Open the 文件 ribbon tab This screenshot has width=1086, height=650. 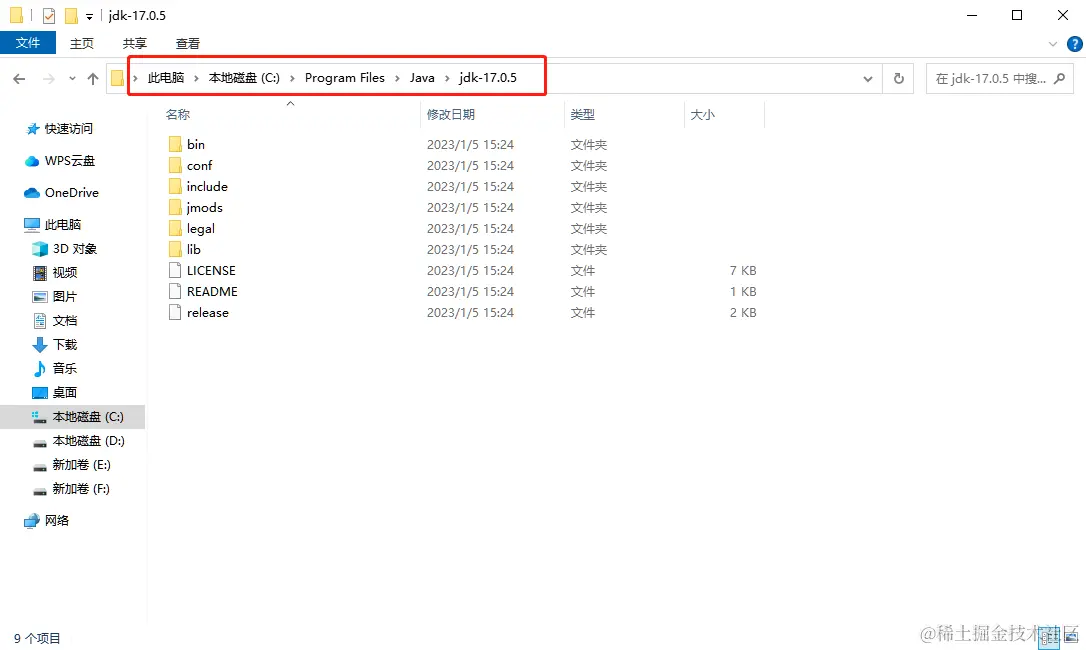pos(28,43)
